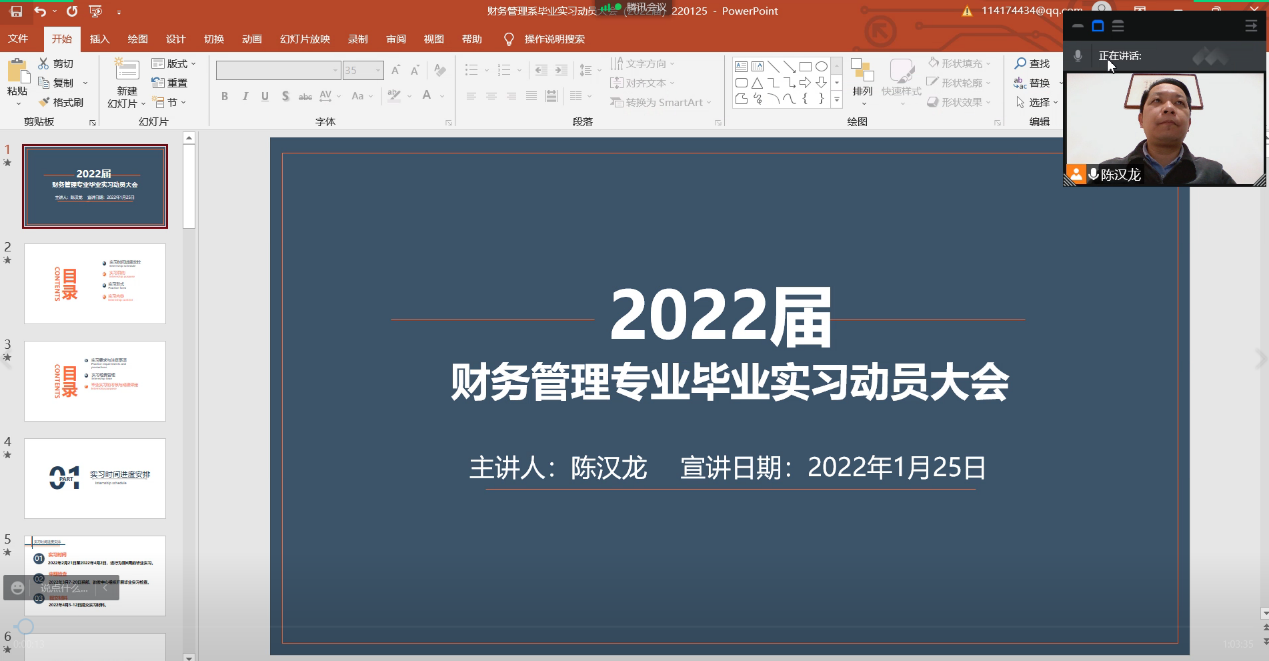This screenshot has height=661, width=1269.
Task: Click the lightbulb Tell Me icon
Action: coord(509,39)
